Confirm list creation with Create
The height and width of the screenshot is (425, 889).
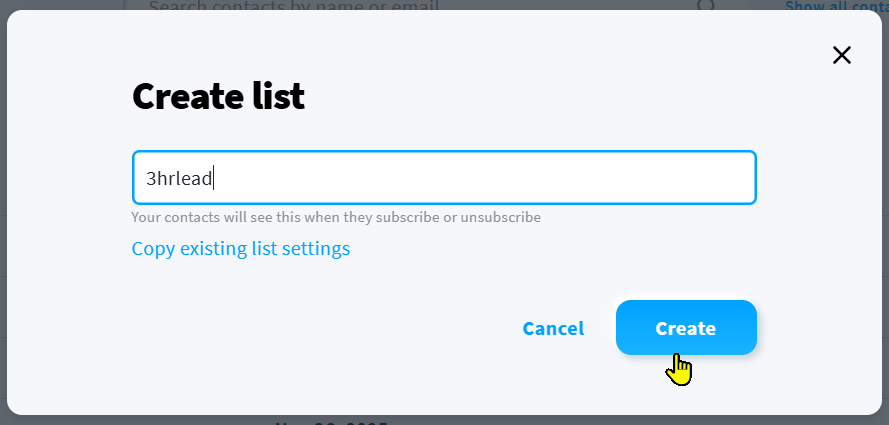coord(686,328)
